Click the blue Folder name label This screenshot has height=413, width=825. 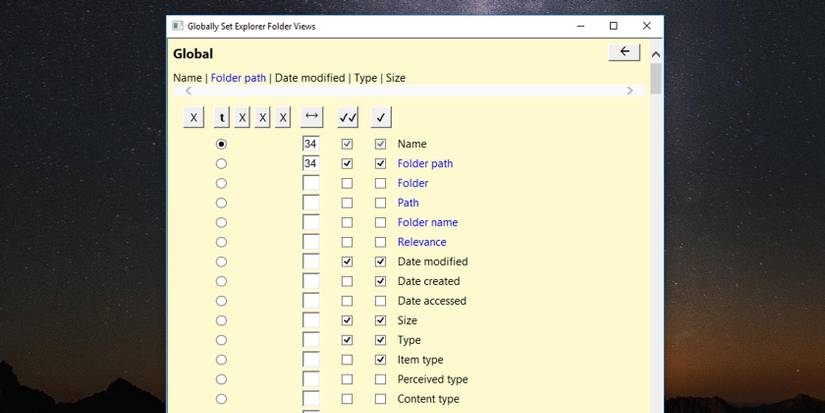coord(428,222)
